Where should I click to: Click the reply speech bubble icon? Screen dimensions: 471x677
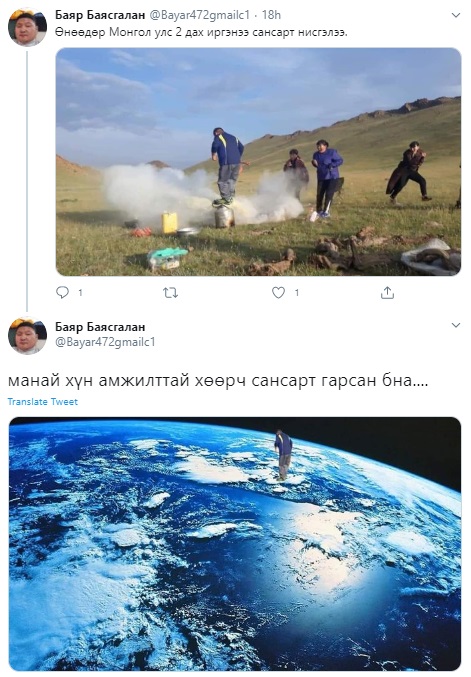[x=63, y=292]
